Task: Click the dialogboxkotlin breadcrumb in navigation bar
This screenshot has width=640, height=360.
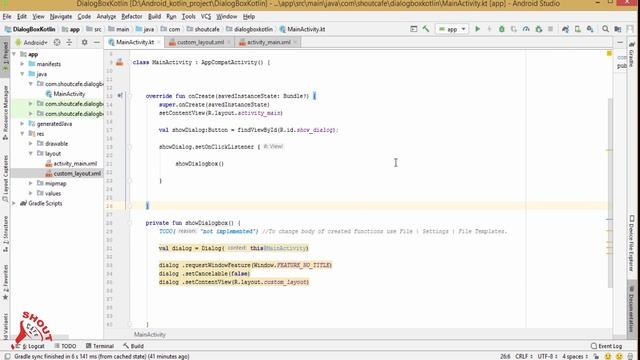Action: pyautogui.click(x=249, y=29)
